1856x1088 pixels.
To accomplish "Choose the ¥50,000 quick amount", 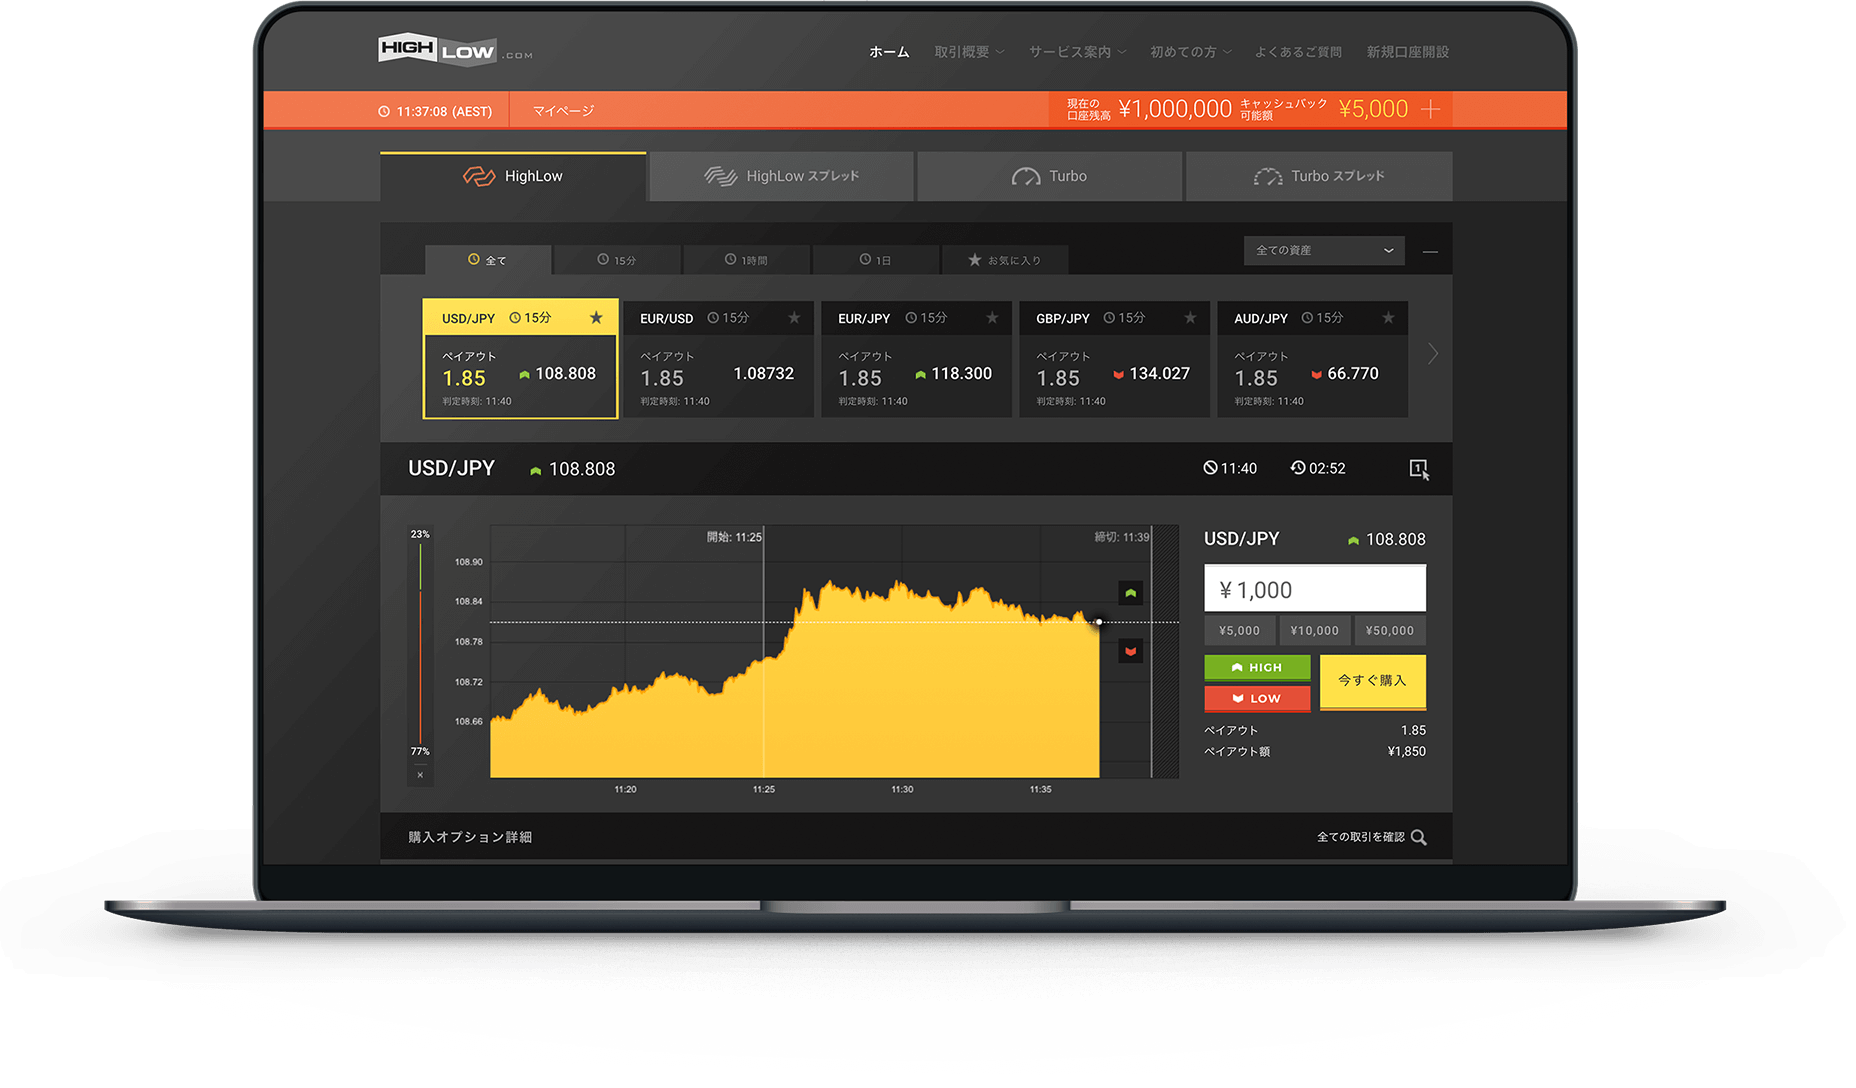I will pos(1390,631).
